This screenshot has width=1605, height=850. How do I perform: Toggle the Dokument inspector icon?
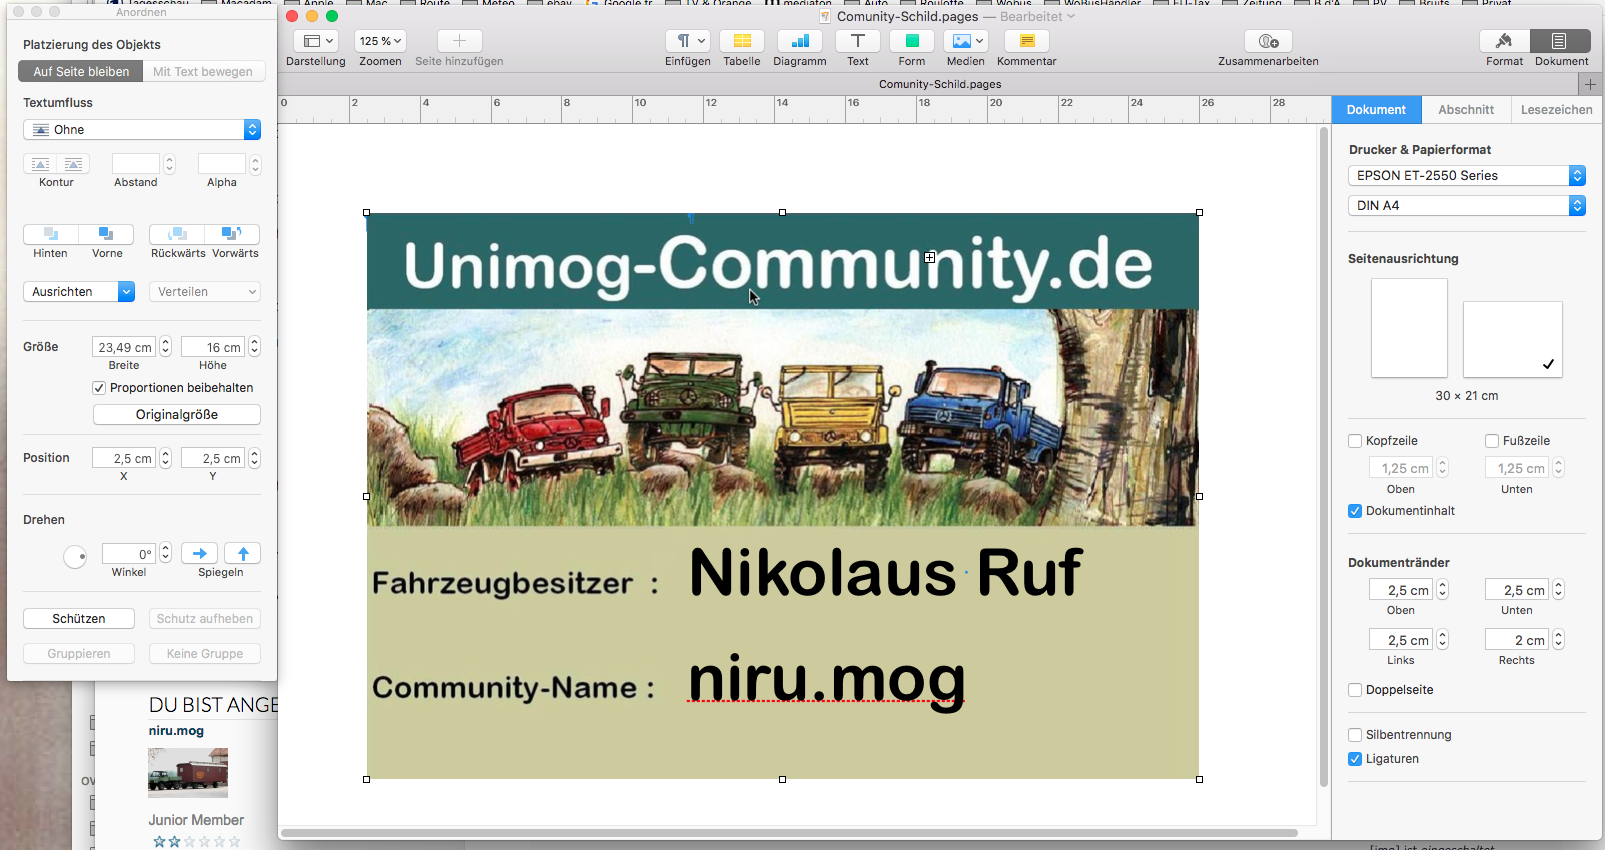[x=1561, y=41]
